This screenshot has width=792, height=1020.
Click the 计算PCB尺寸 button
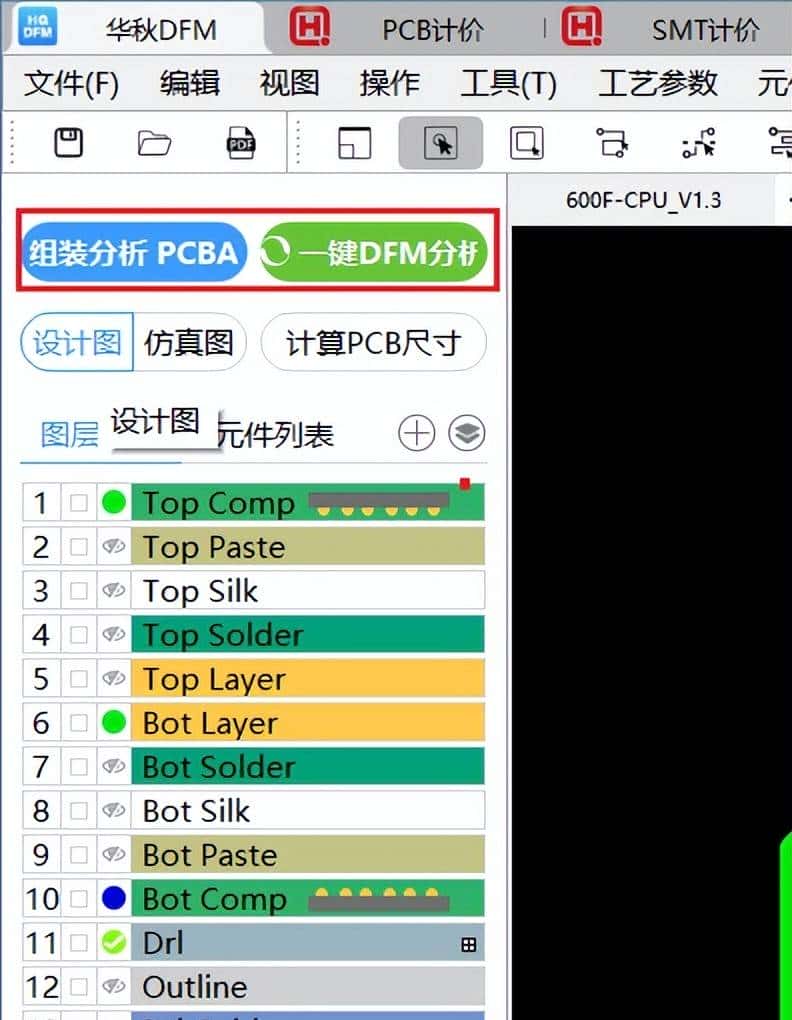click(x=373, y=342)
